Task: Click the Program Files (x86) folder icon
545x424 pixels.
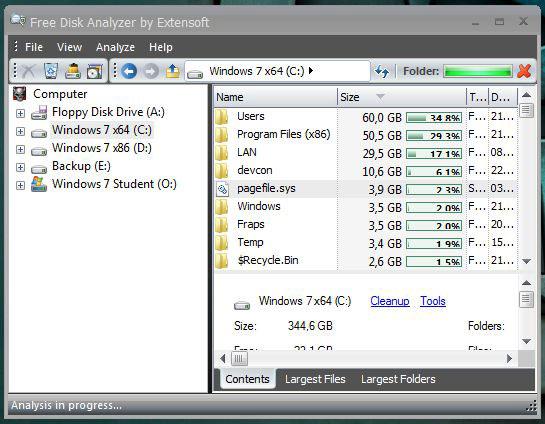Action: click(222, 135)
